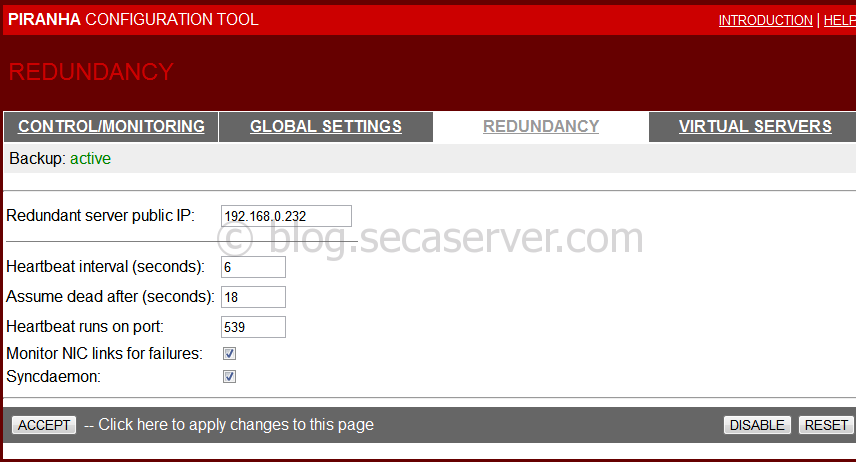Click the 'Heartbeat interval (seconds):' label
Screen dimensions: 856x462
[x=105, y=266]
